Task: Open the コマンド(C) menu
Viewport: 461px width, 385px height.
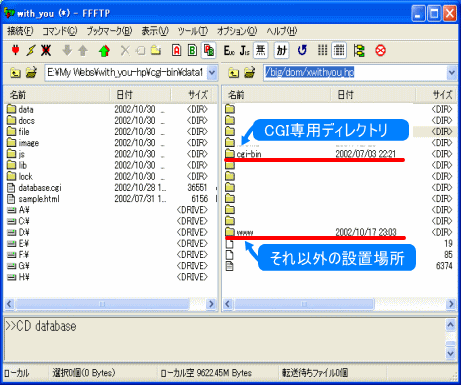Action: (60, 31)
